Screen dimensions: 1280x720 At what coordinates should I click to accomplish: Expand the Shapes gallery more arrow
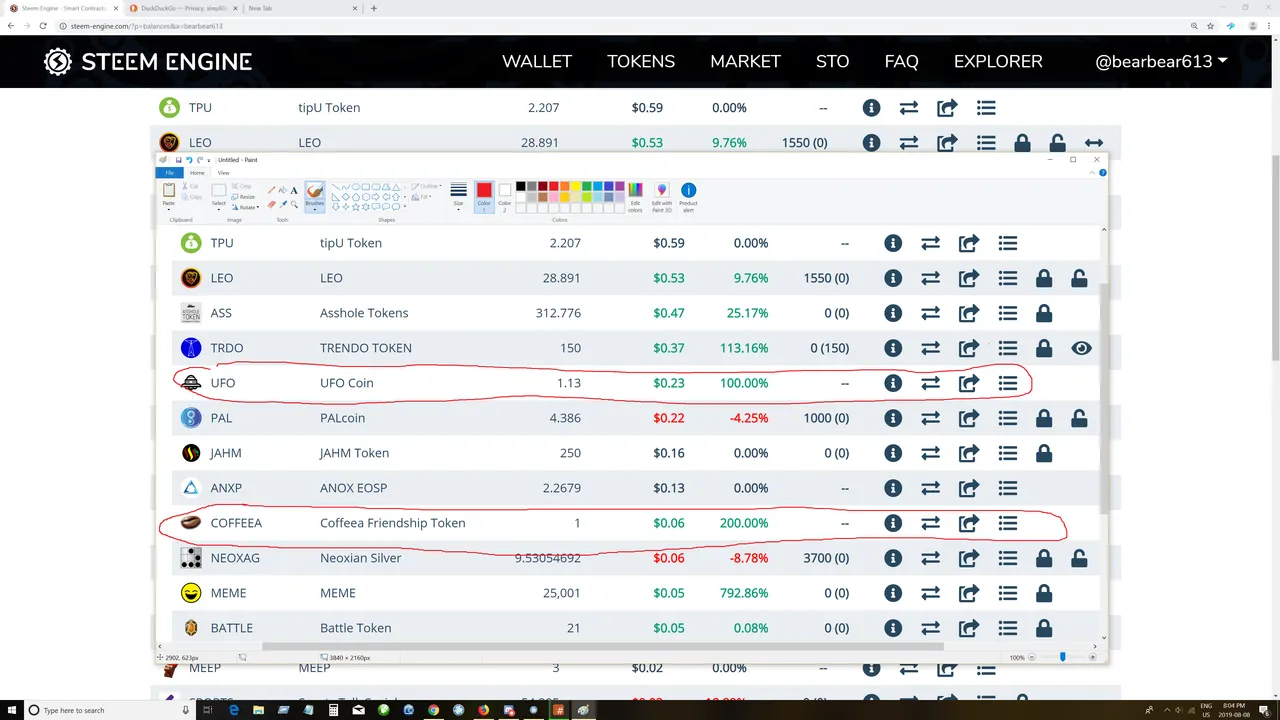[x=405, y=206]
